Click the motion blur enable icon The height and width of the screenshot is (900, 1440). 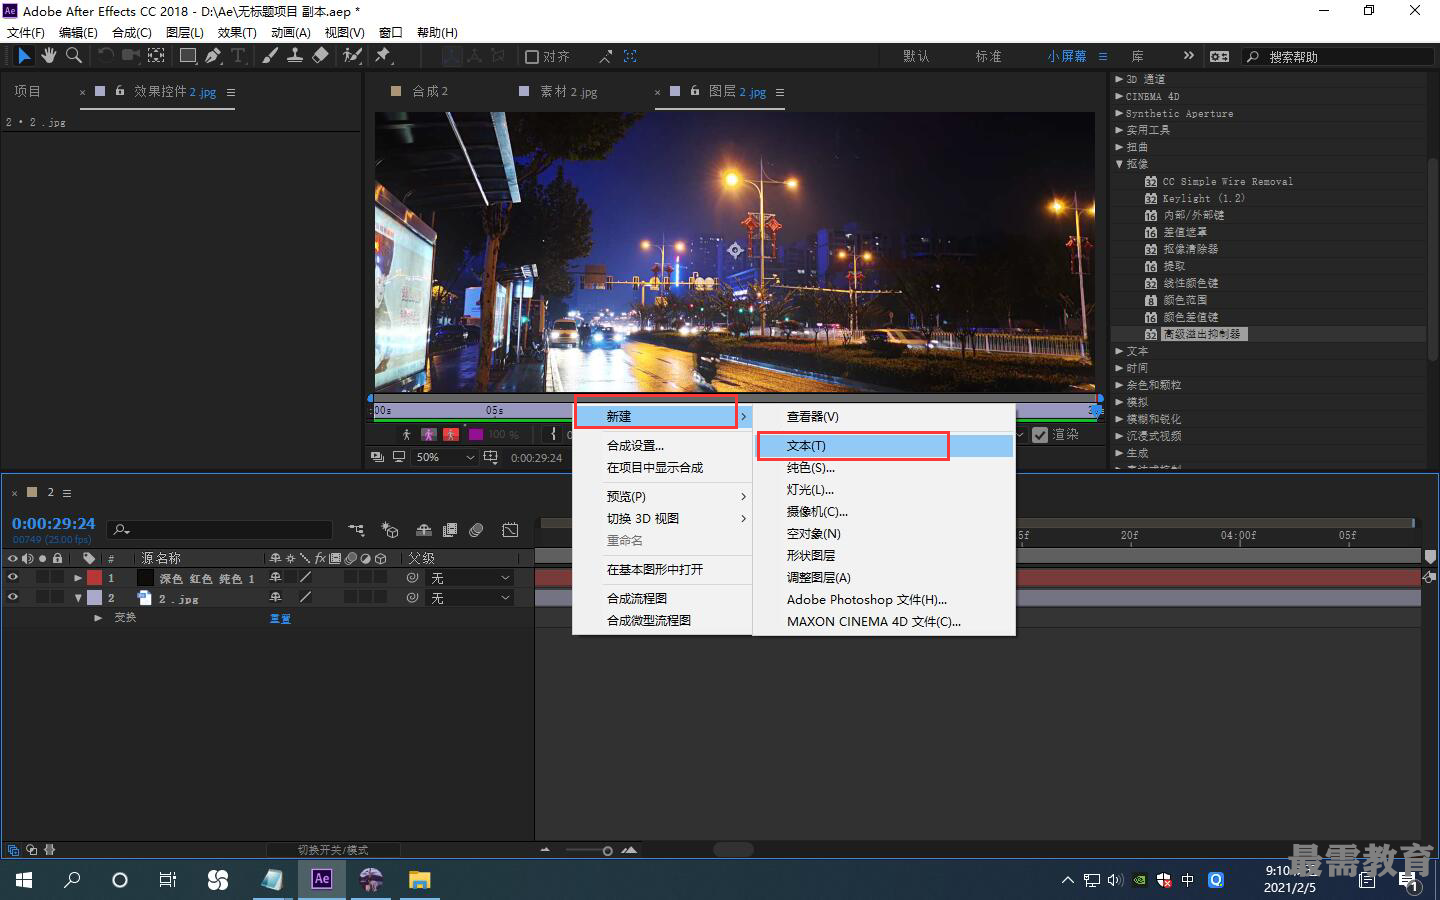477,530
